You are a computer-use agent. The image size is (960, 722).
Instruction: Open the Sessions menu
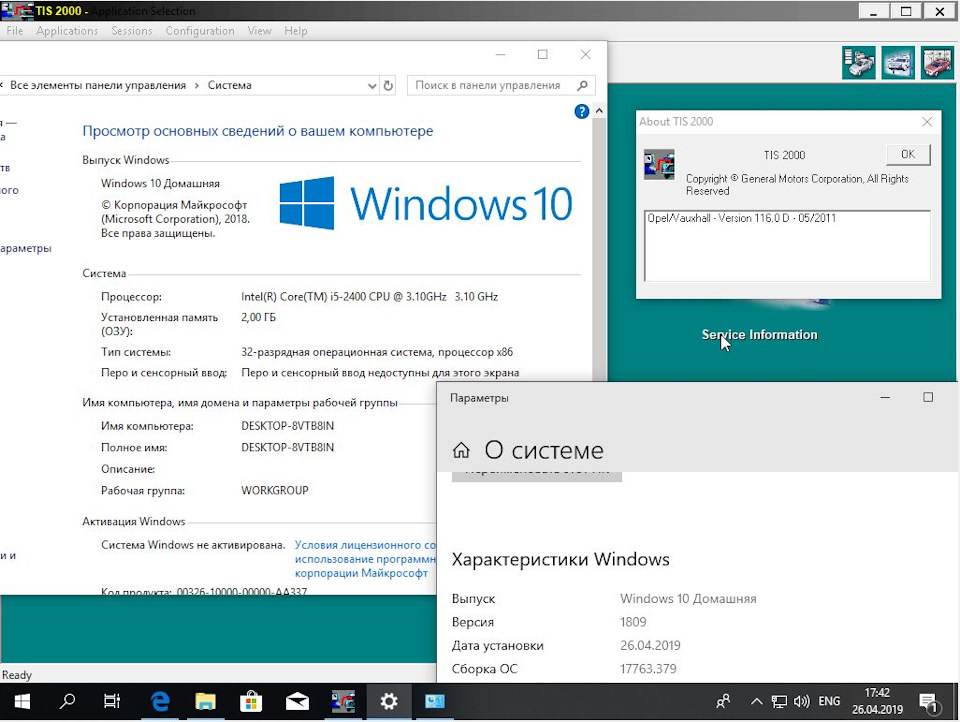pyautogui.click(x=132, y=31)
